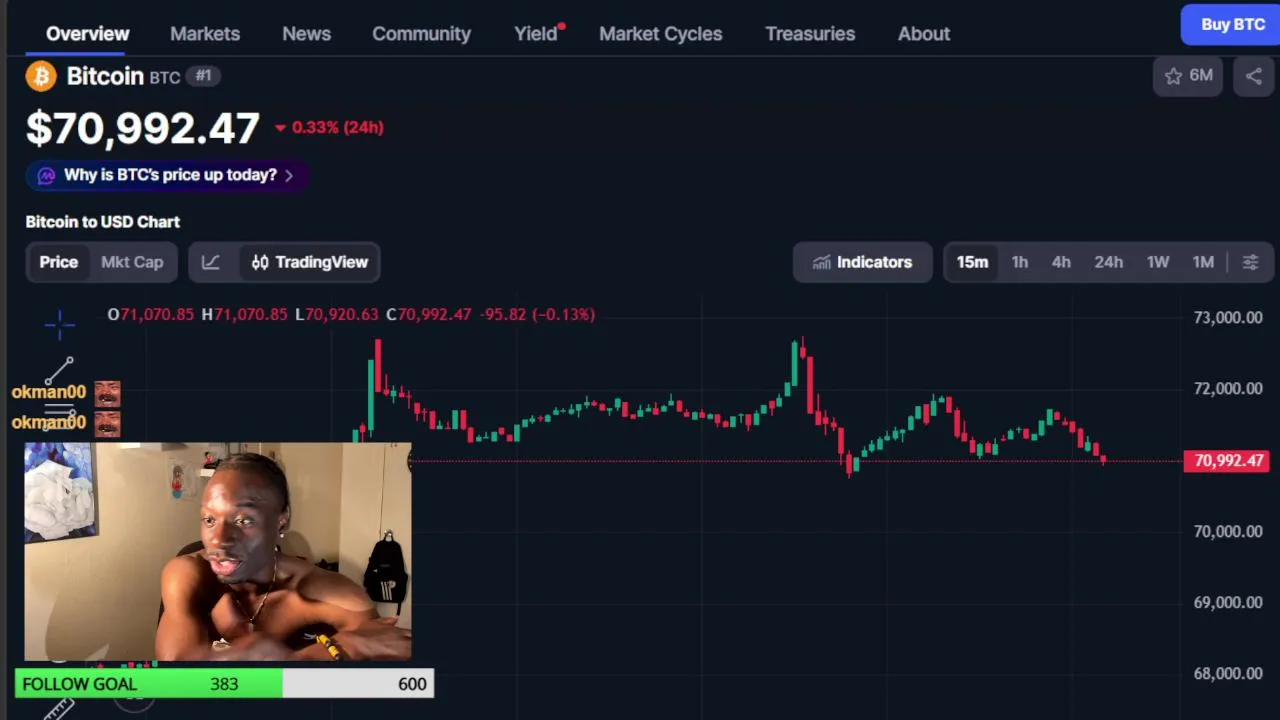This screenshot has height=720, width=1280.
Task: Click the chart Low value L70,920.63
Action: [x=337, y=314]
